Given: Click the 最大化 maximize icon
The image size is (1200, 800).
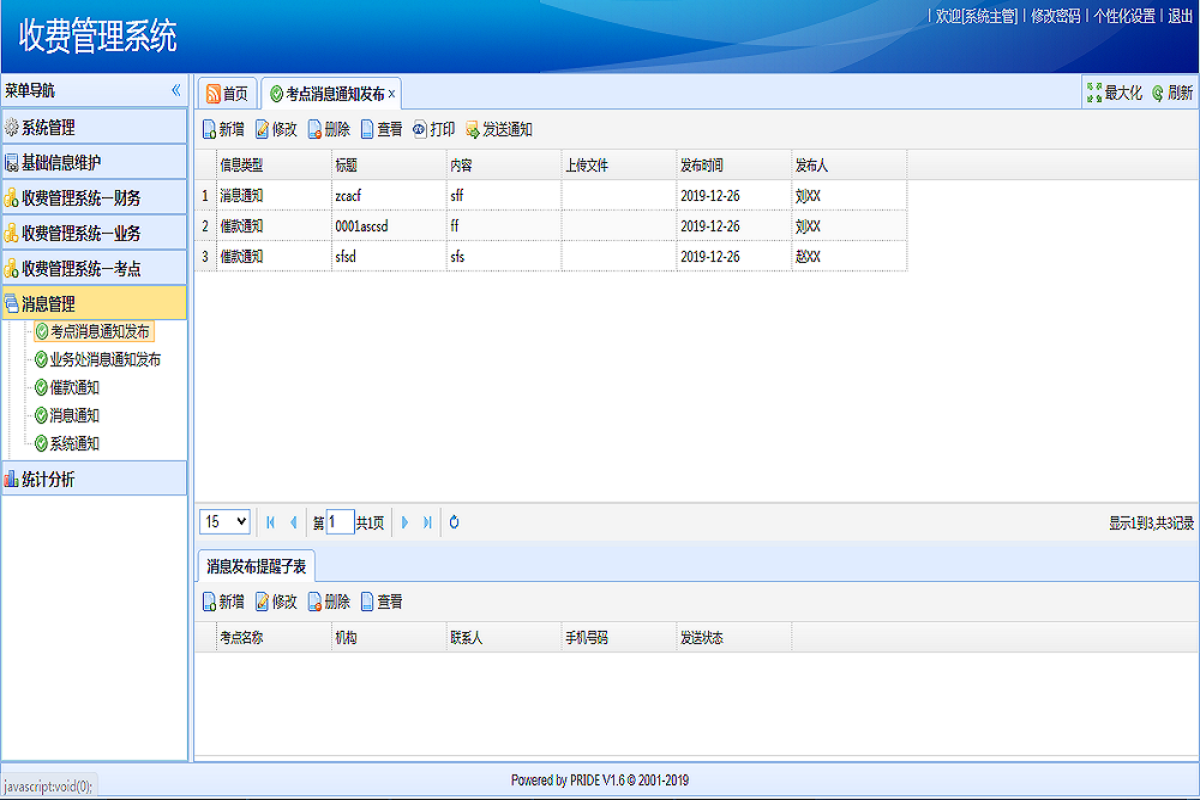Looking at the screenshot, I should point(1095,93).
